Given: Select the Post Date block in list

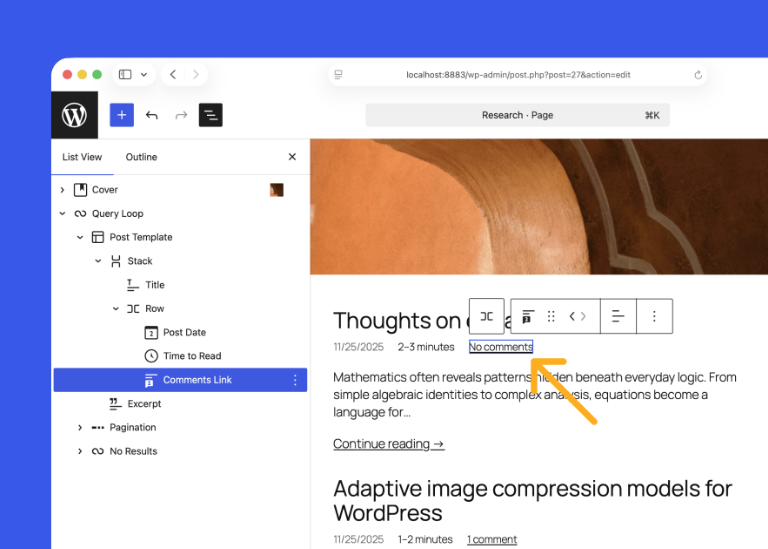Looking at the screenshot, I should coord(184,333).
